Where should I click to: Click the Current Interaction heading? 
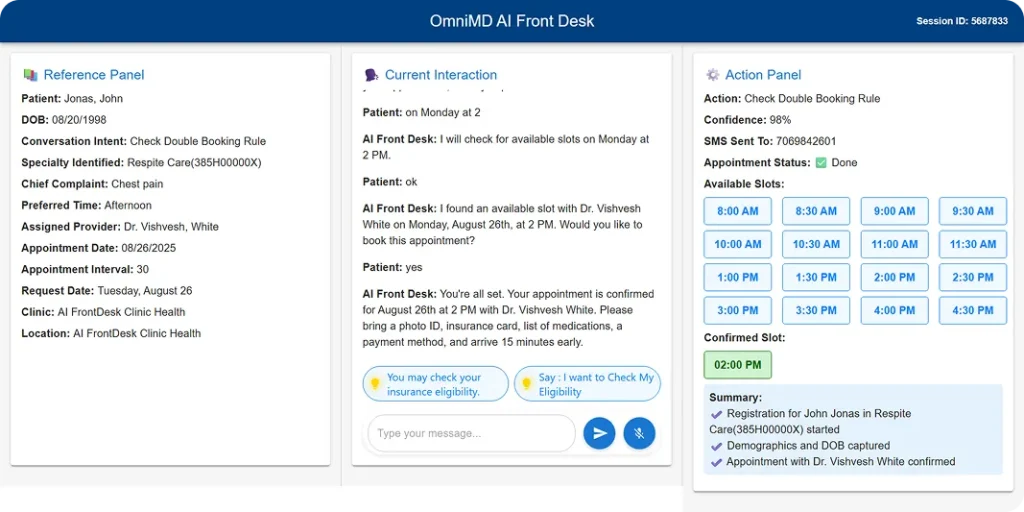coord(441,75)
